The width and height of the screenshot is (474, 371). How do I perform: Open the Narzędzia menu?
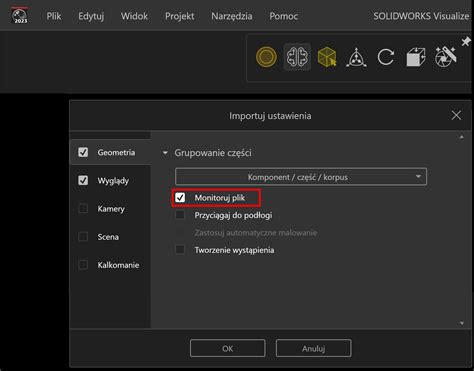point(232,16)
